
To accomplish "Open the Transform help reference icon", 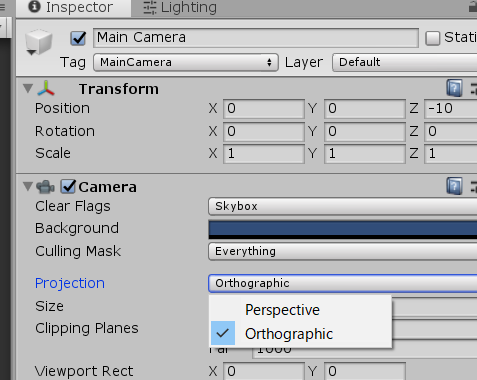I will tap(454, 88).
